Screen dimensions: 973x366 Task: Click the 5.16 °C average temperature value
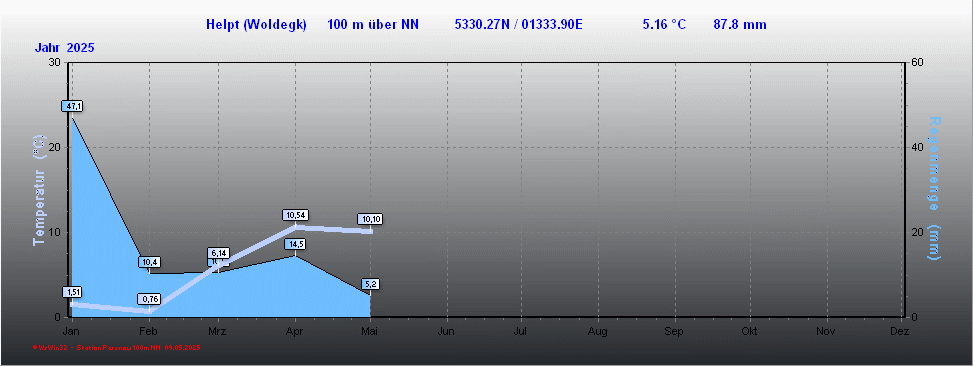pos(665,25)
